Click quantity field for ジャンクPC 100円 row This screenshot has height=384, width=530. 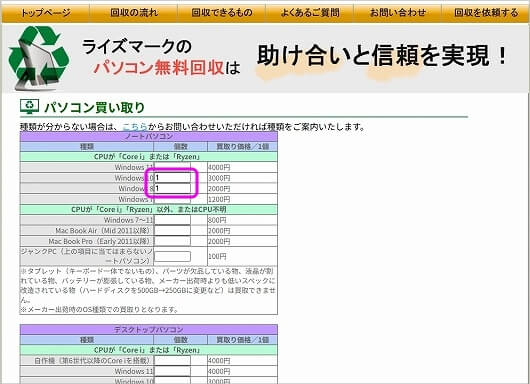[172, 256]
